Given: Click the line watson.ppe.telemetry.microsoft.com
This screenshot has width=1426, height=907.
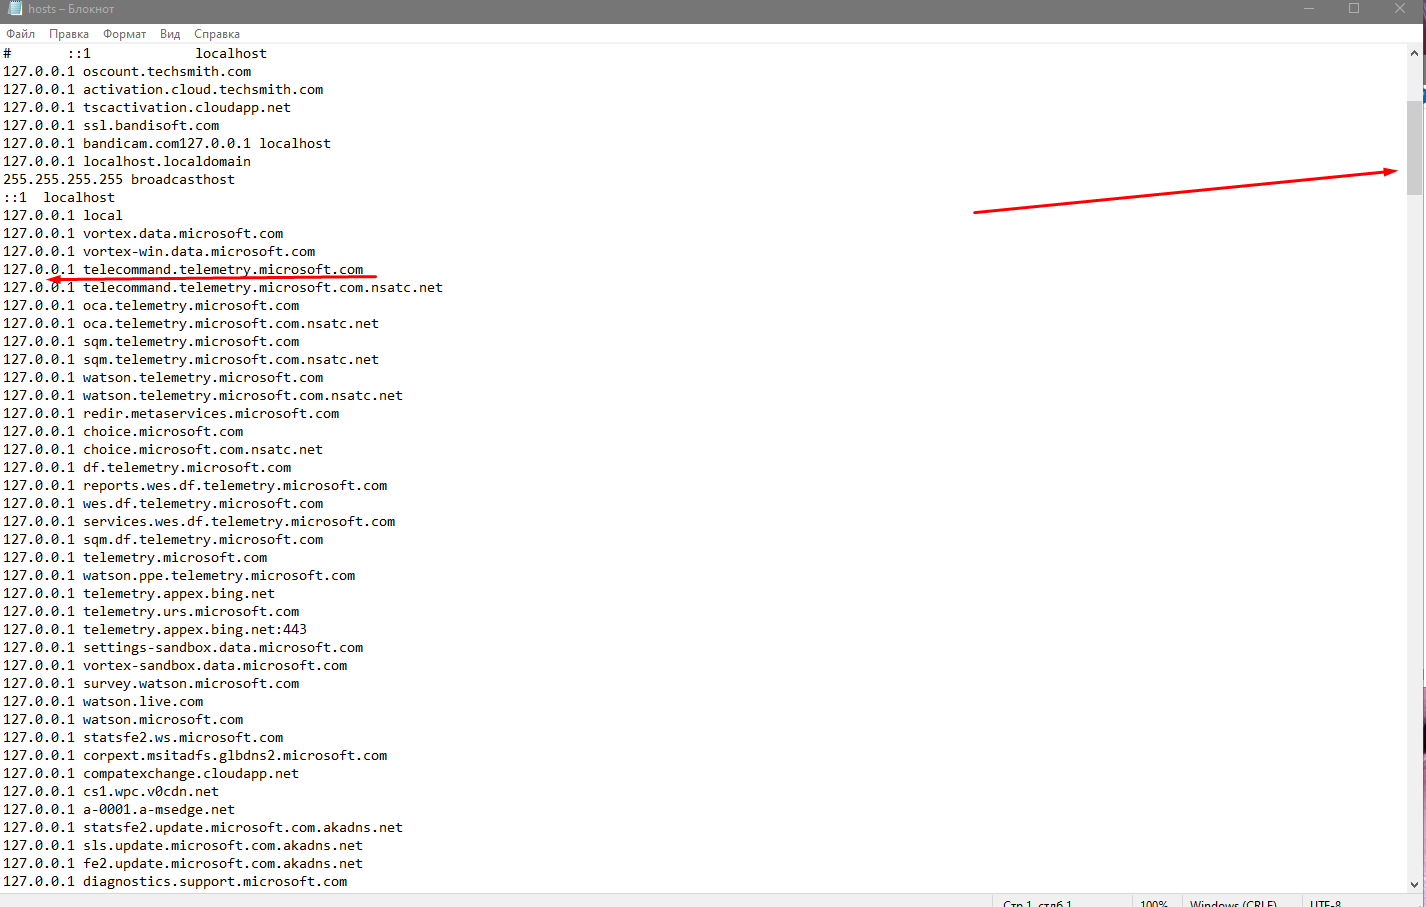Looking at the screenshot, I should [179, 576].
